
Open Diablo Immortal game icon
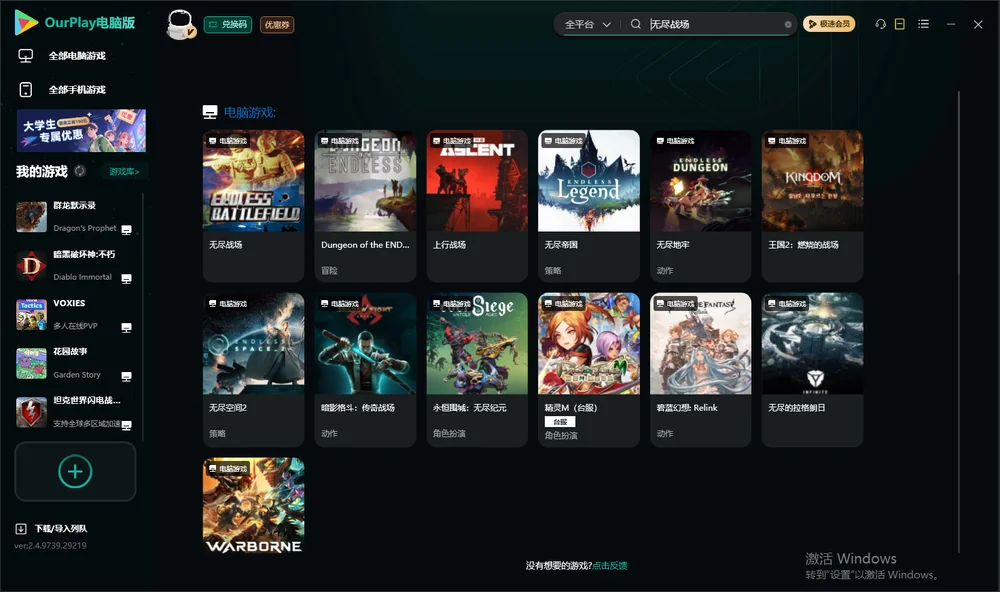[31, 266]
